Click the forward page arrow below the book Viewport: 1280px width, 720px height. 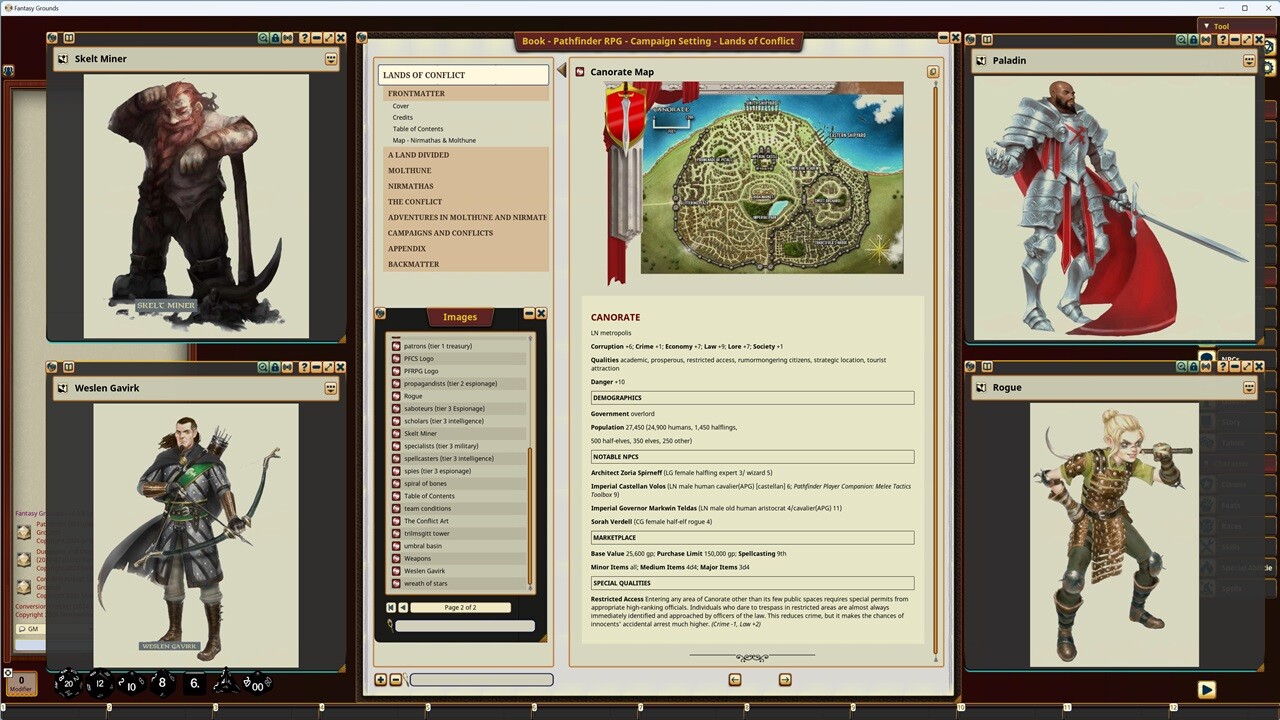[785, 679]
